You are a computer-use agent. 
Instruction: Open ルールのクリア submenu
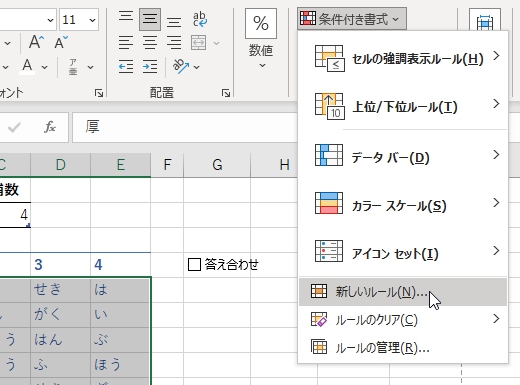pyautogui.click(x=403, y=320)
